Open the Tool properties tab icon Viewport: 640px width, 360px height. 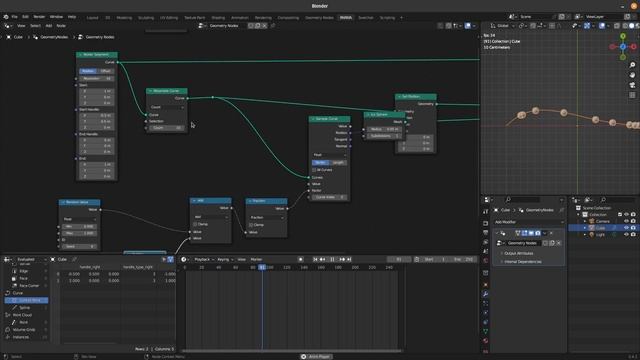click(485, 212)
